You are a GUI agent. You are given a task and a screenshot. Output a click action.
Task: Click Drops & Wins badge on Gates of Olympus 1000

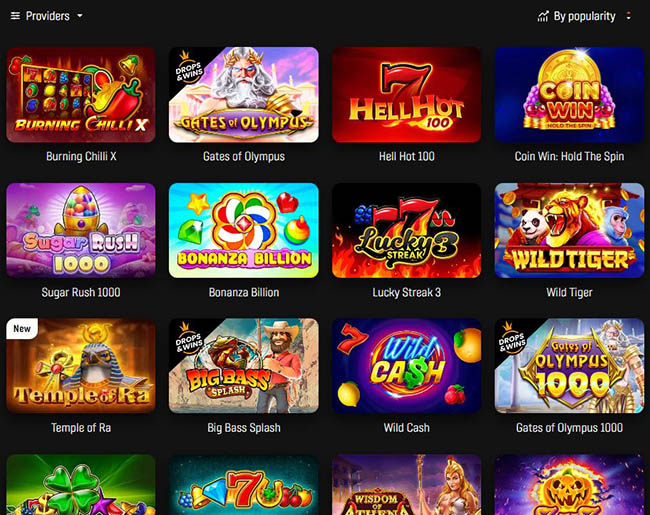click(x=513, y=339)
